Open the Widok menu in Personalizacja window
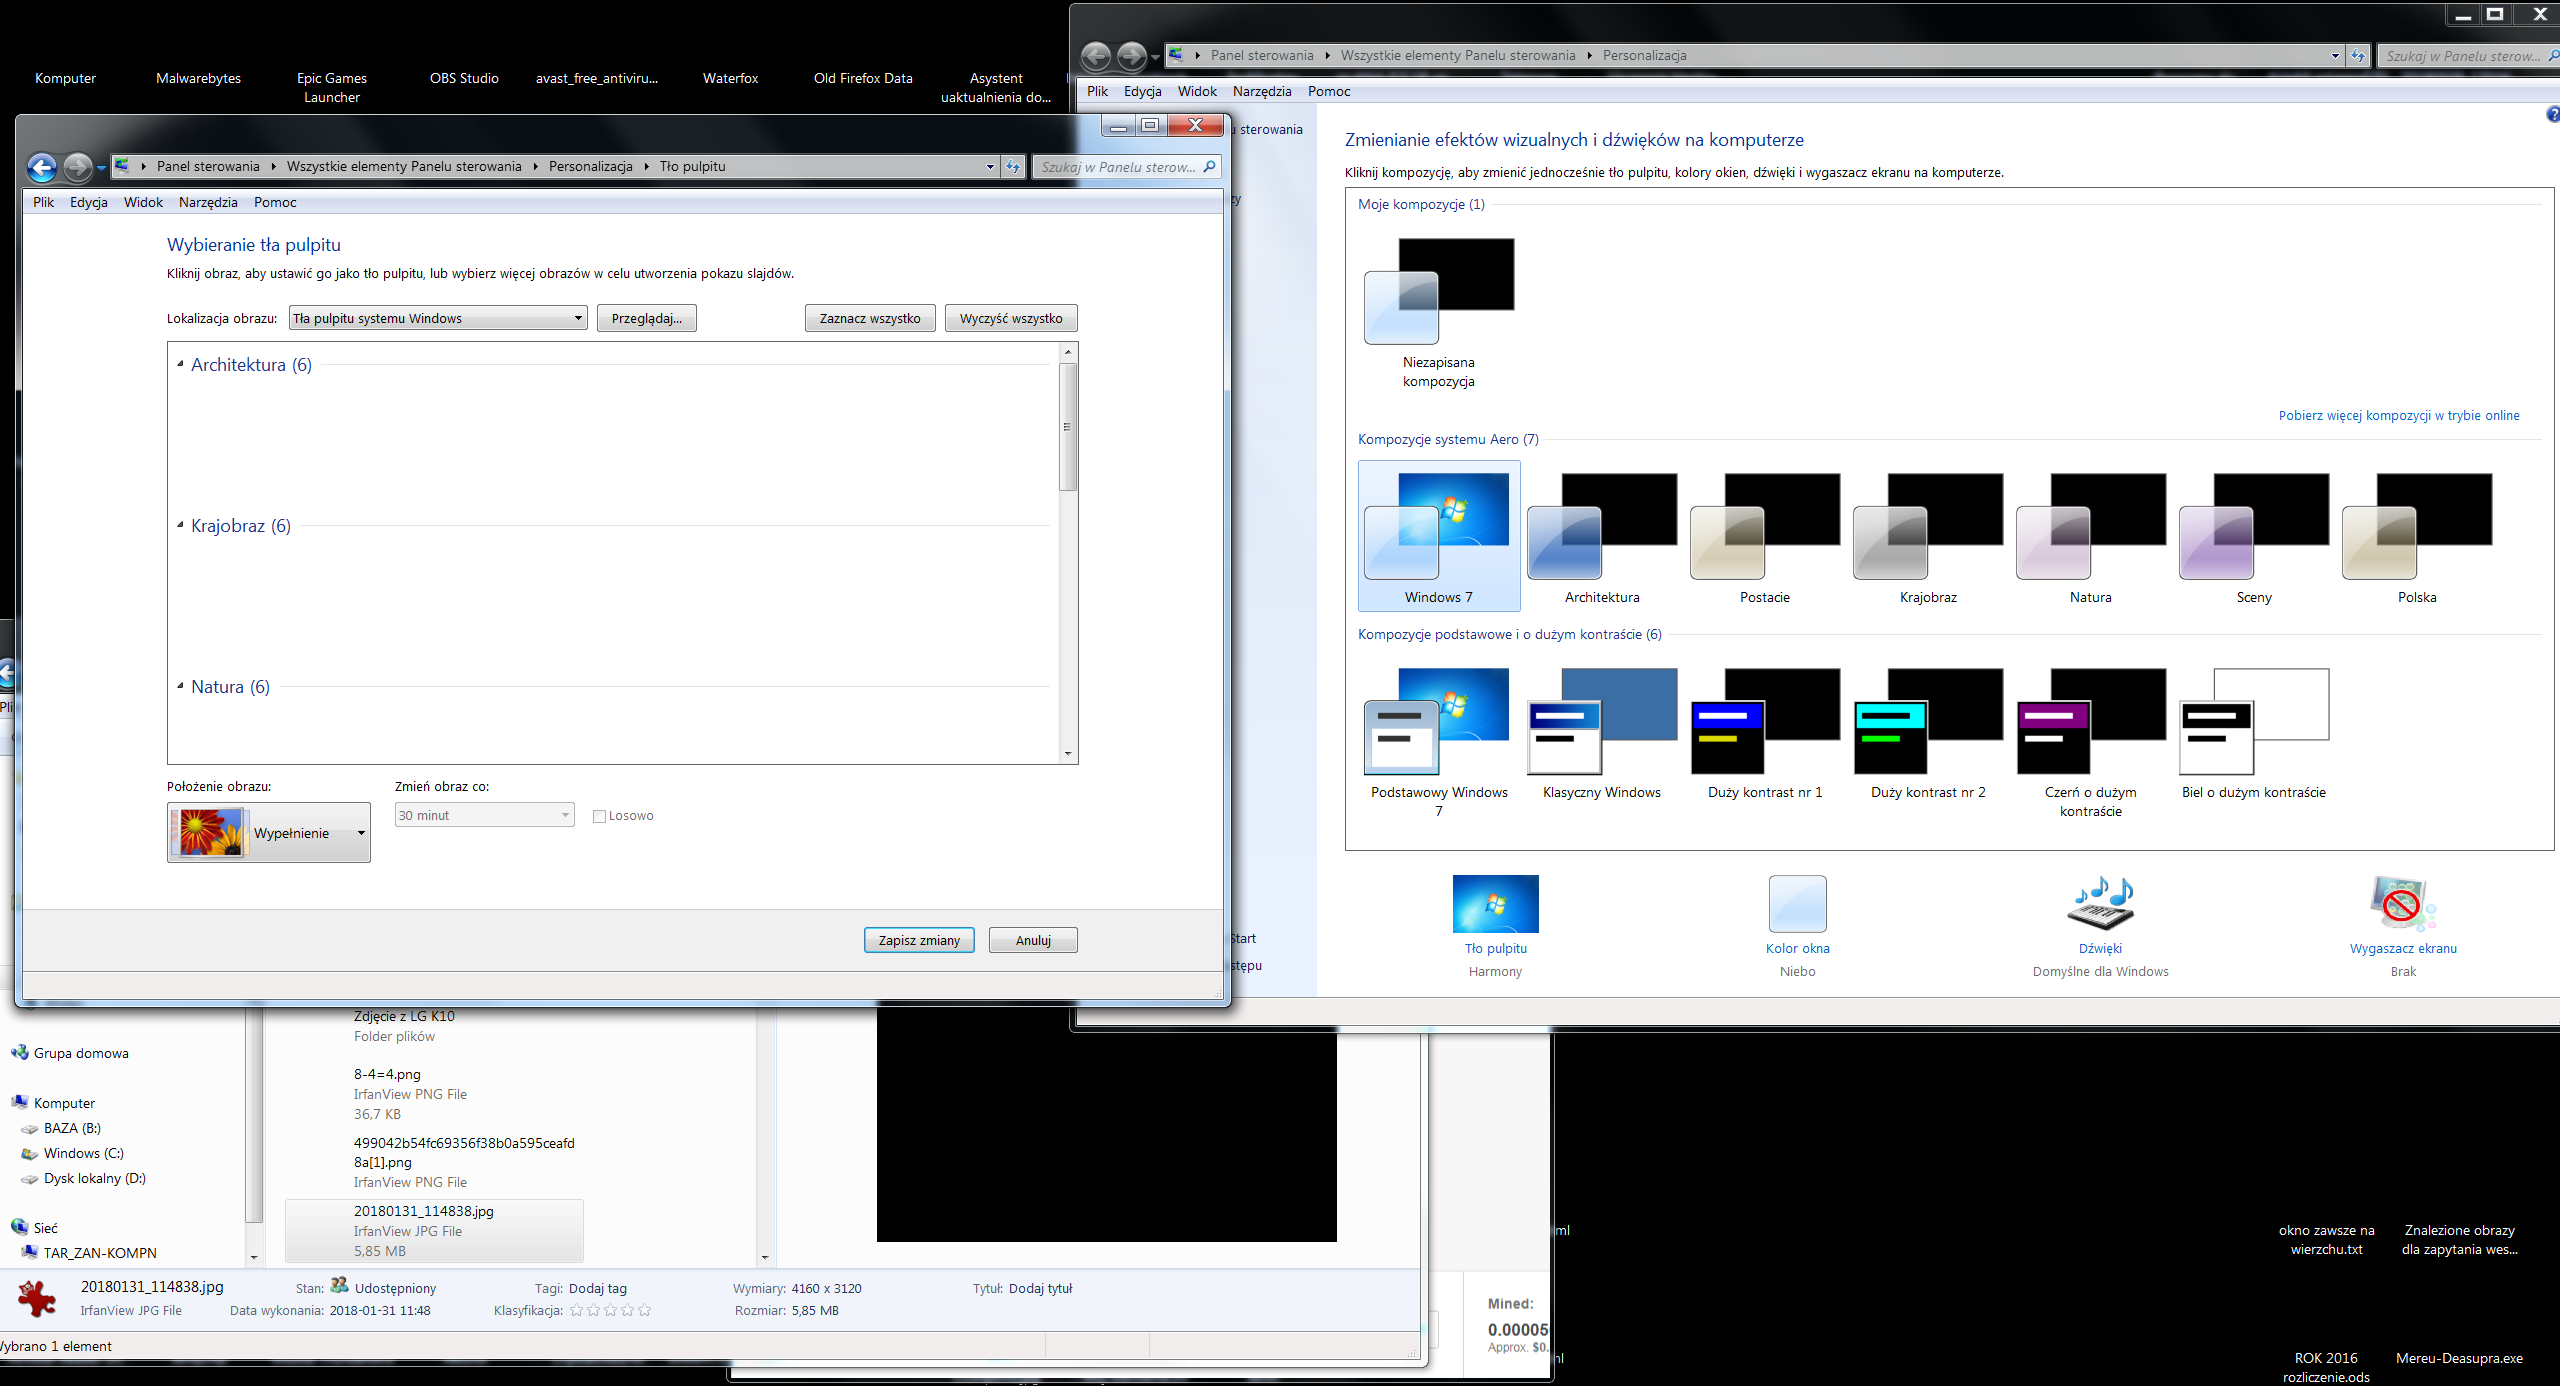Viewport: 2560px width, 1386px height. click(1197, 91)
